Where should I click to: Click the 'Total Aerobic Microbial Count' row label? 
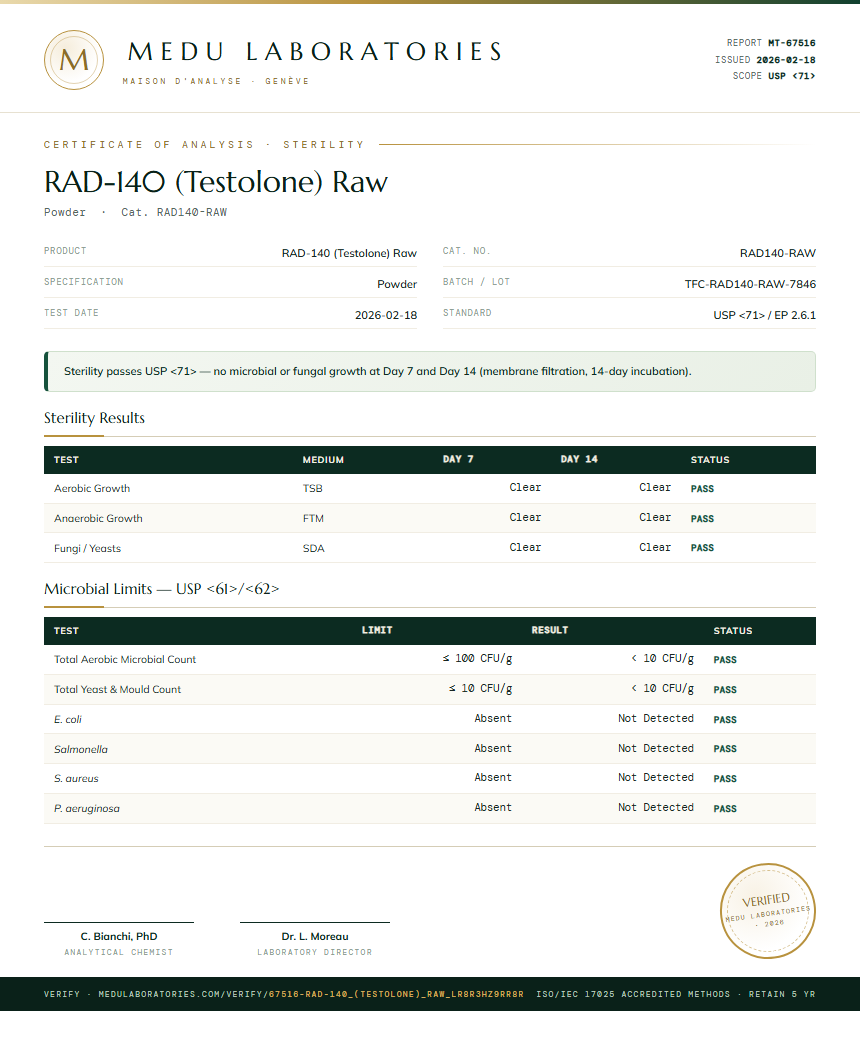pos(125,659)
